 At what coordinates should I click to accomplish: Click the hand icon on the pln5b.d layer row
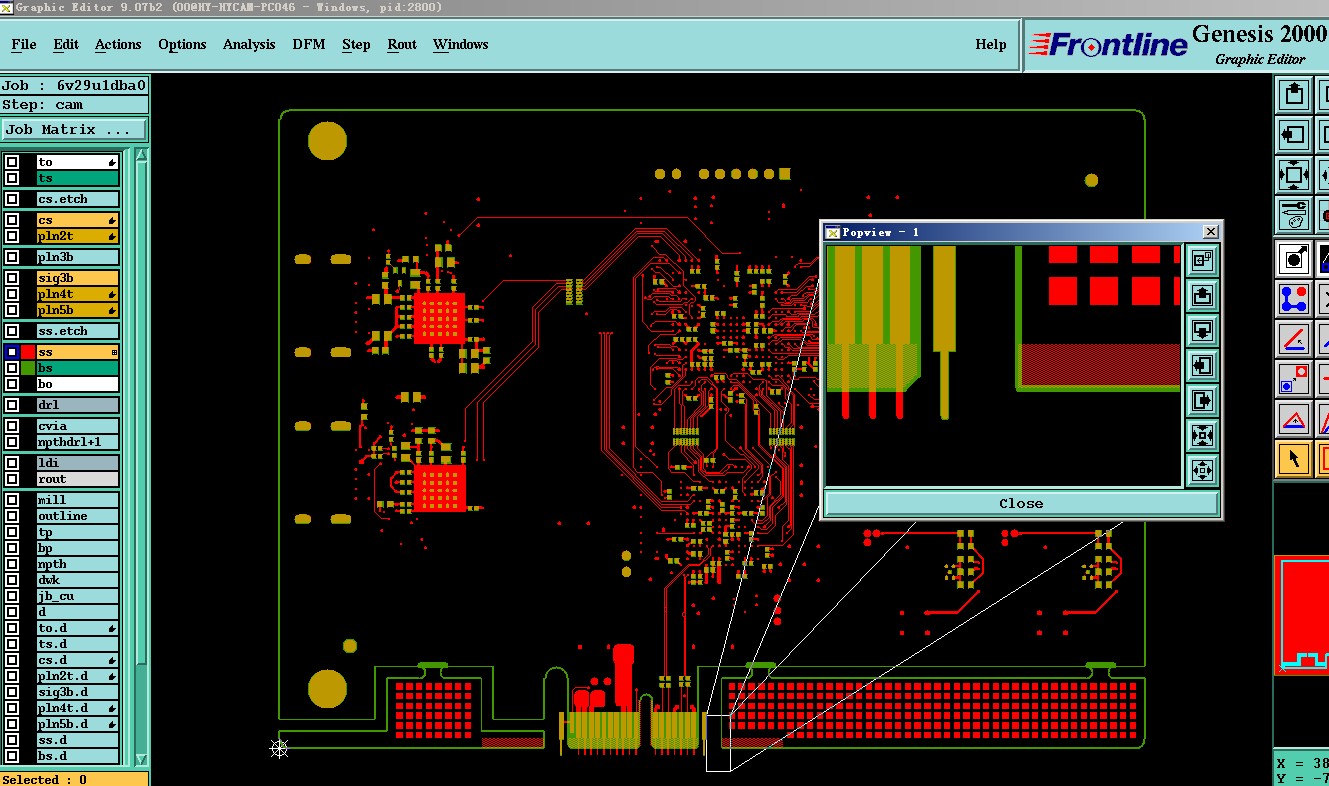click(113, 724)
